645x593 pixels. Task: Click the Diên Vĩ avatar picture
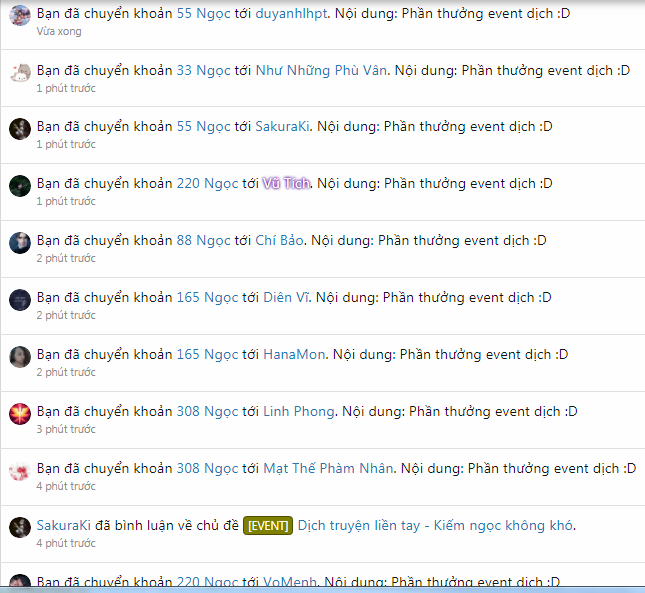pos(20,300)
